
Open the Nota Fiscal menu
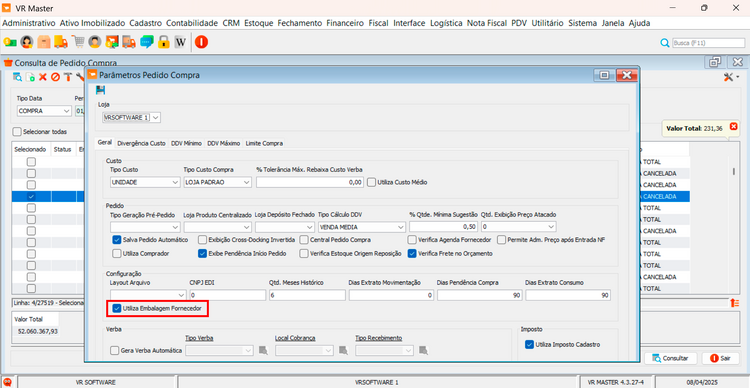487,23
